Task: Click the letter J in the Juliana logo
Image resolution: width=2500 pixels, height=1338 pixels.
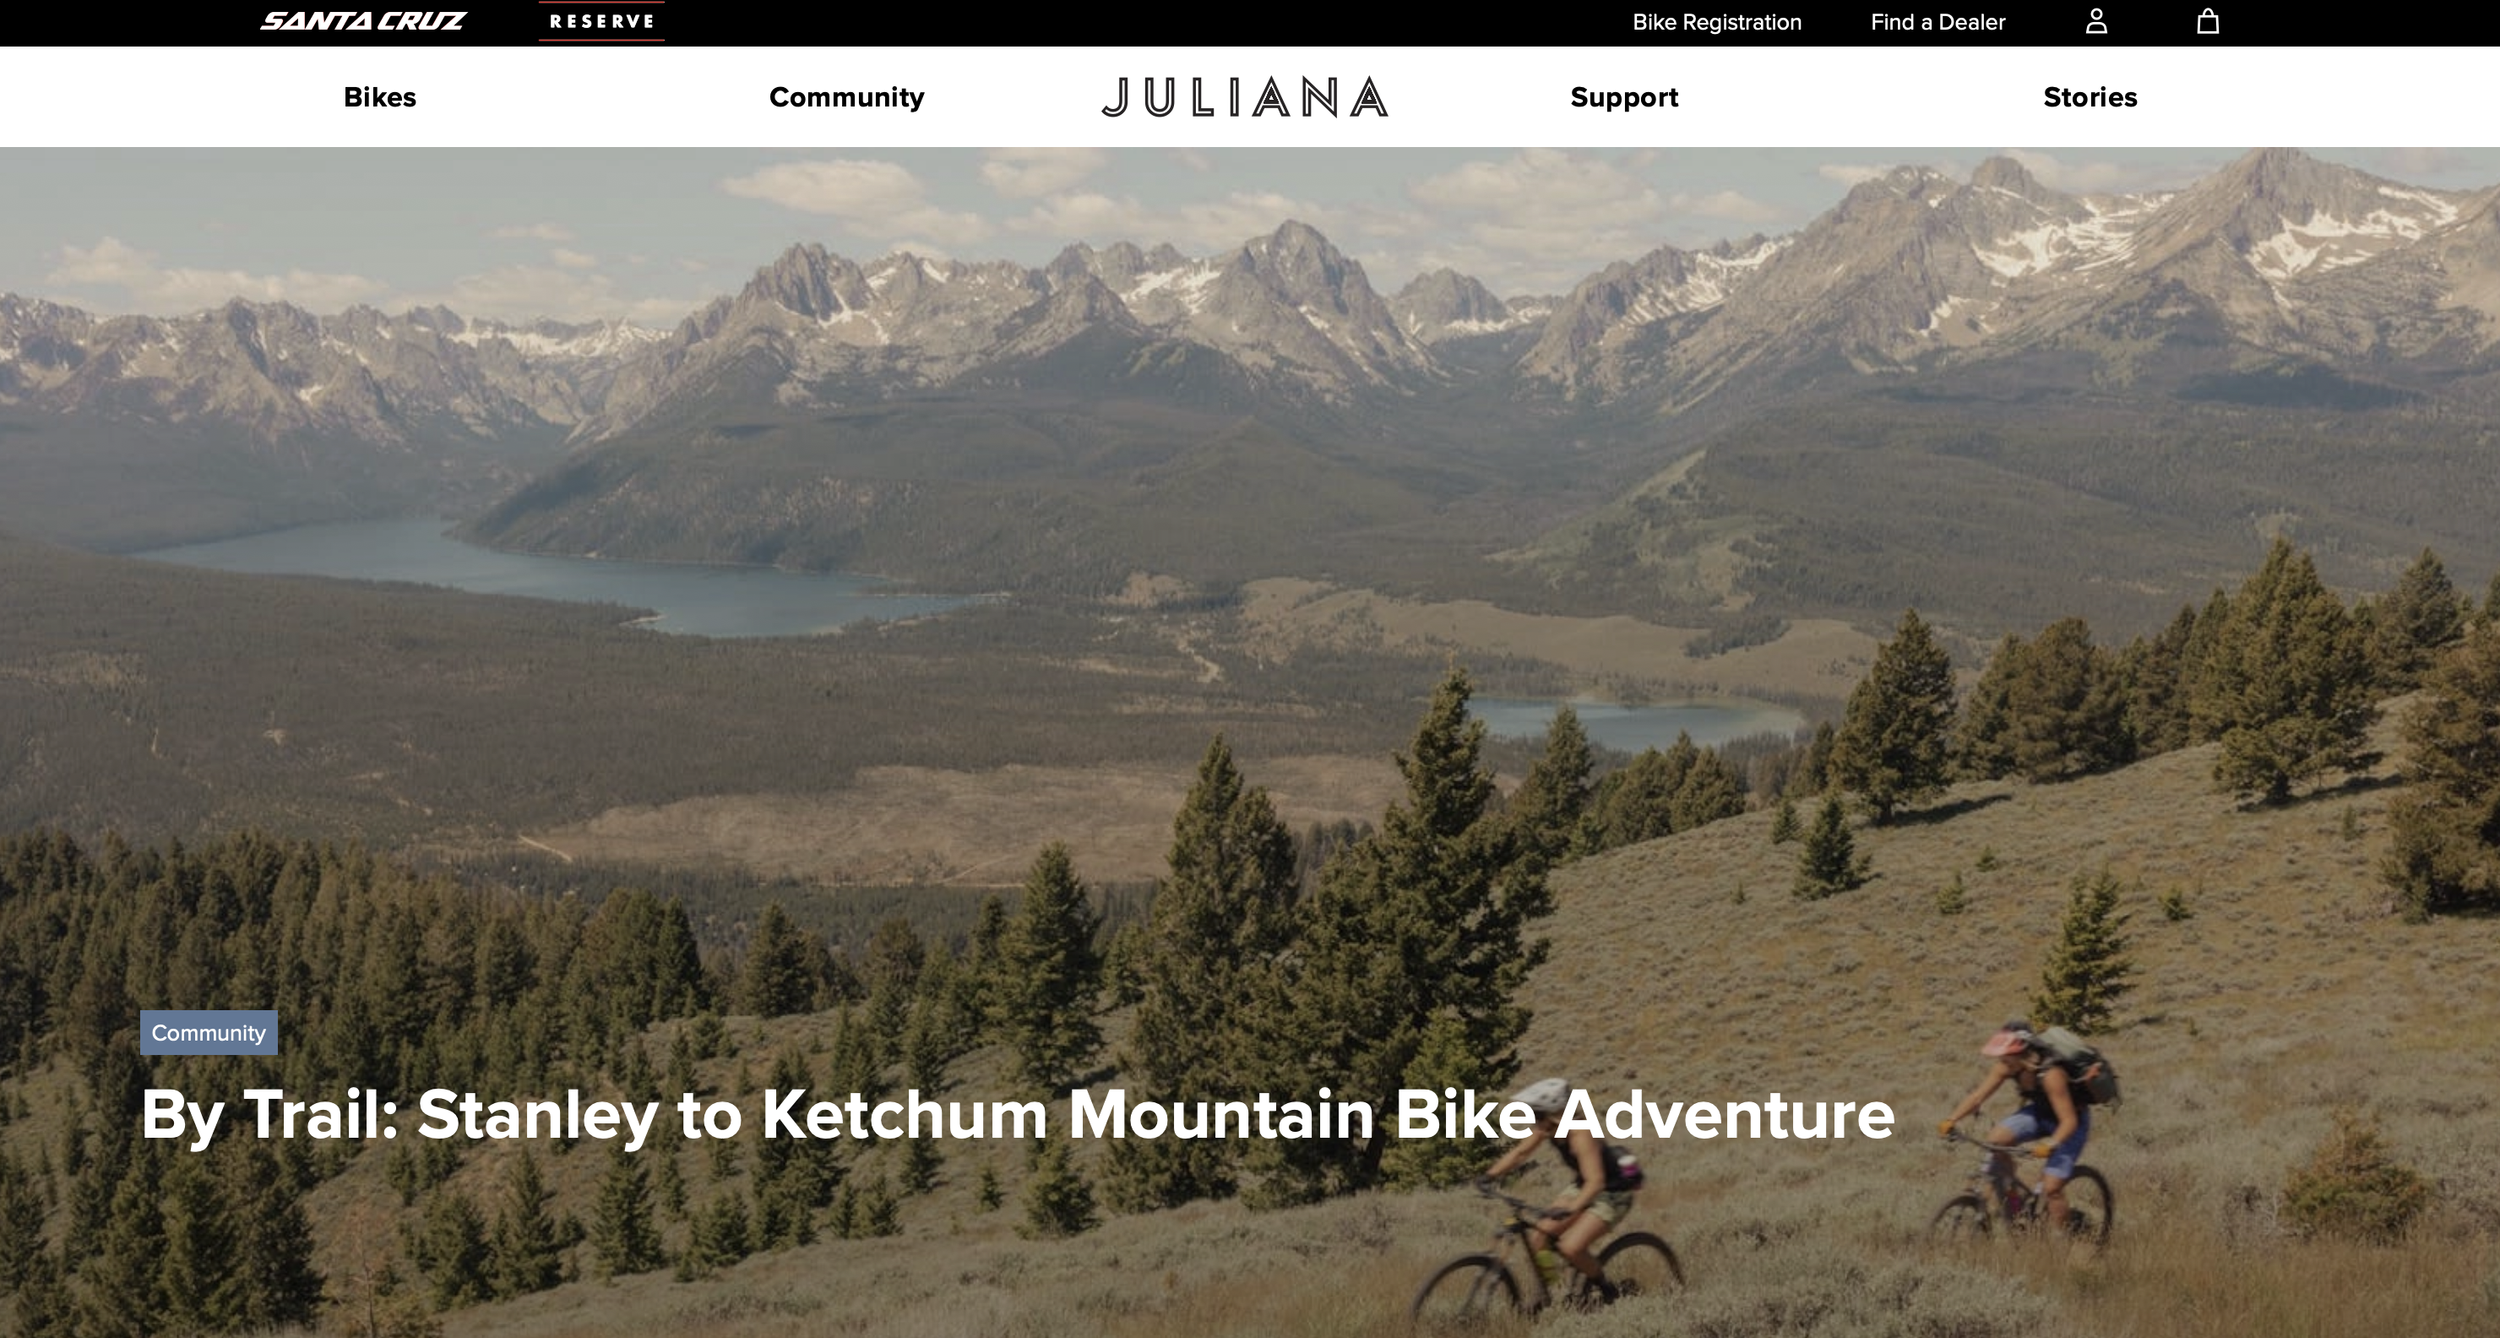Action: [1116, 97]
